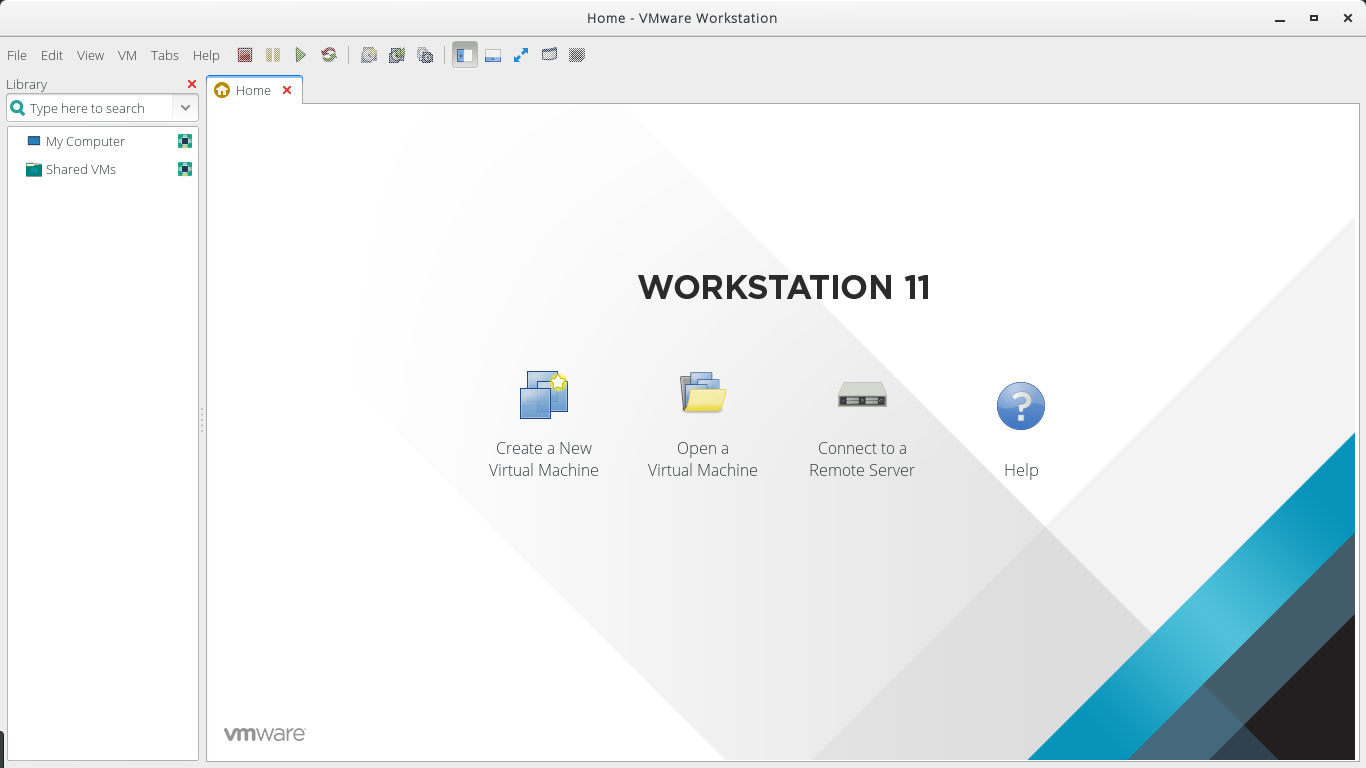Click the Unity mode toolbar icon
The height and width of the screenshot is (768, 1366).
(x=549, y=55)
